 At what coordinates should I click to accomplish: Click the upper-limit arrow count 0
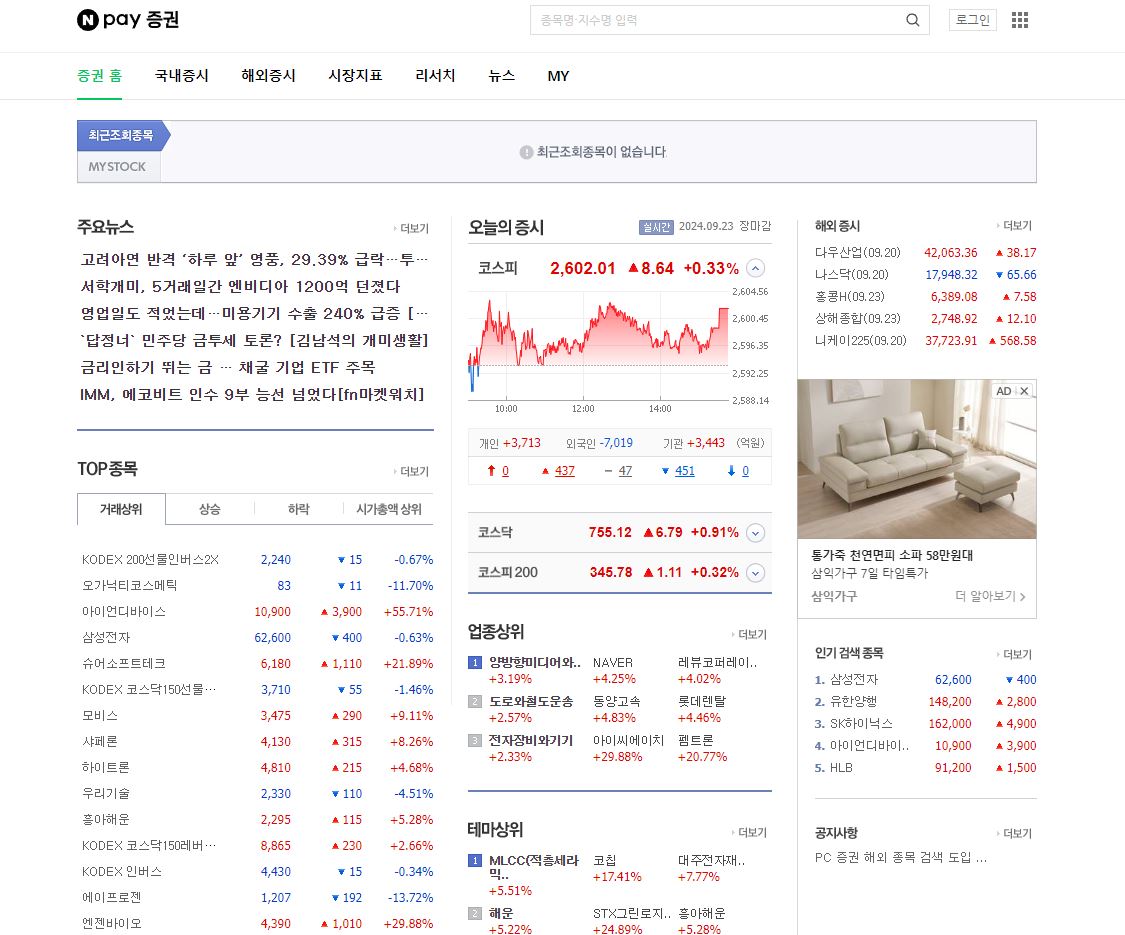pyautogui.click(x=505, y=471)
